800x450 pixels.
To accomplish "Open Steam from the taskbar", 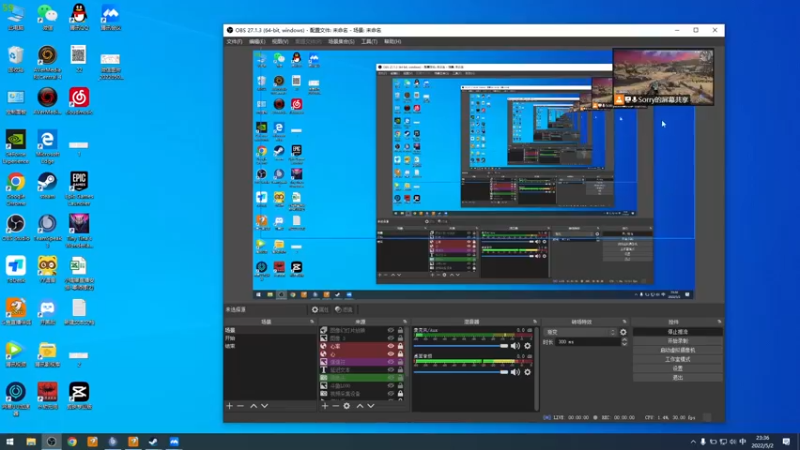I will coord(153,442).
